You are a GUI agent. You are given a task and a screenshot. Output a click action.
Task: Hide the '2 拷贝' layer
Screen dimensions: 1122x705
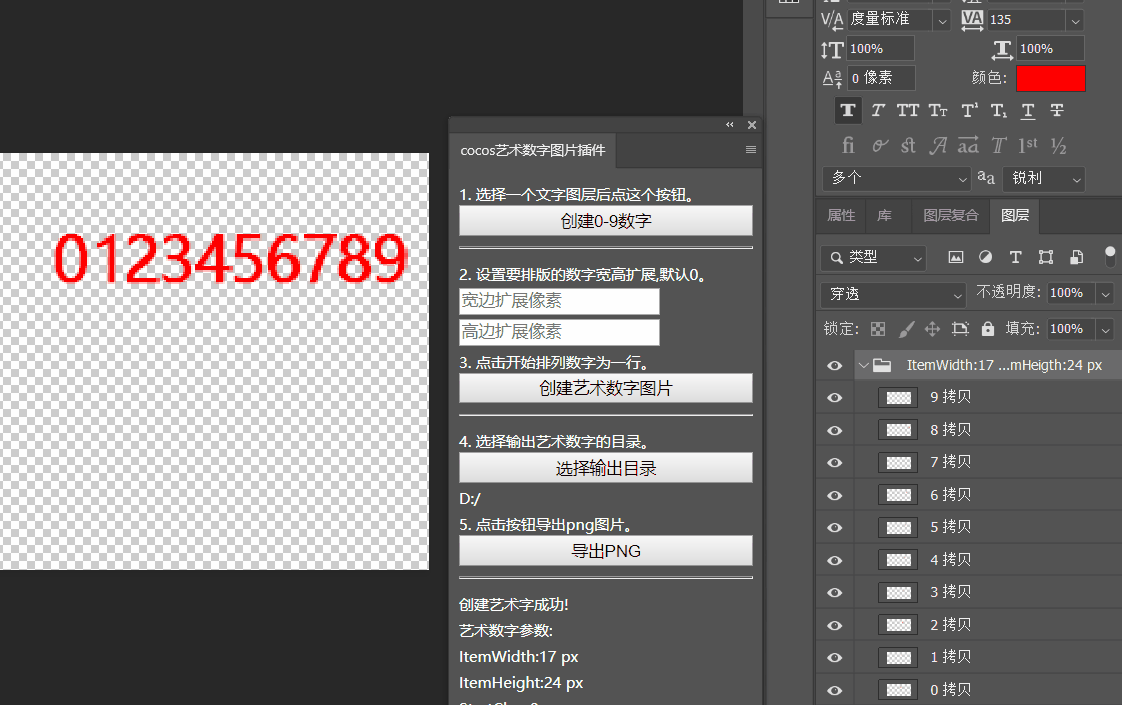pyautogui.click(x=834, y=626)
